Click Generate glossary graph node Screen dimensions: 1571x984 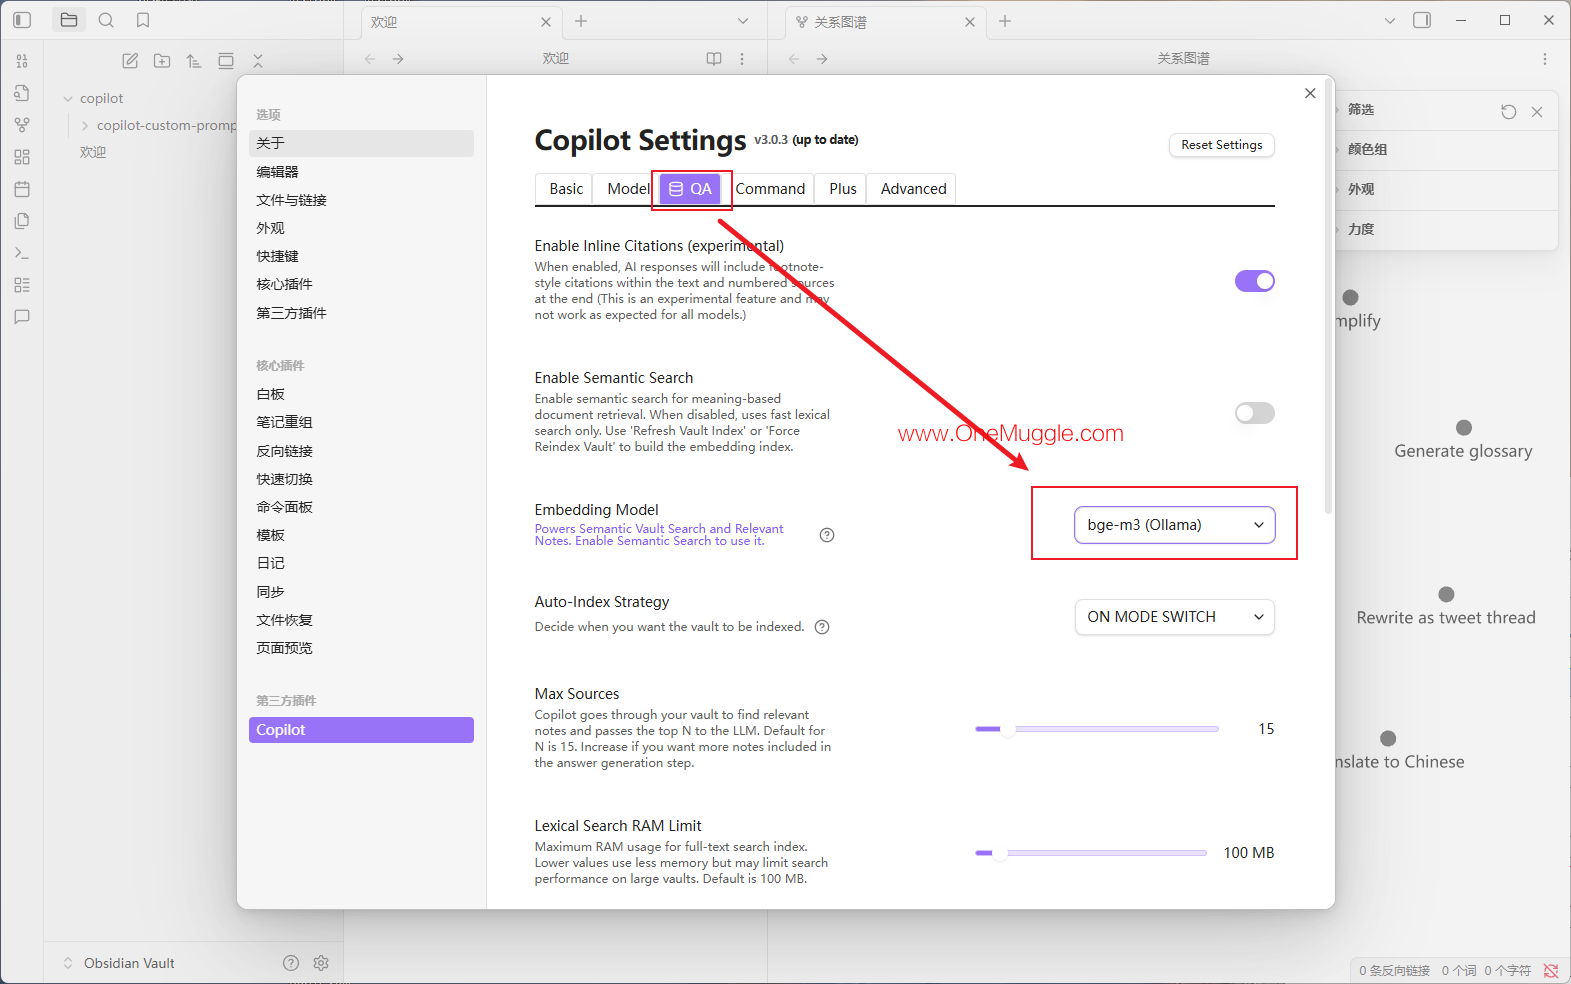(x=1464, y=427)
